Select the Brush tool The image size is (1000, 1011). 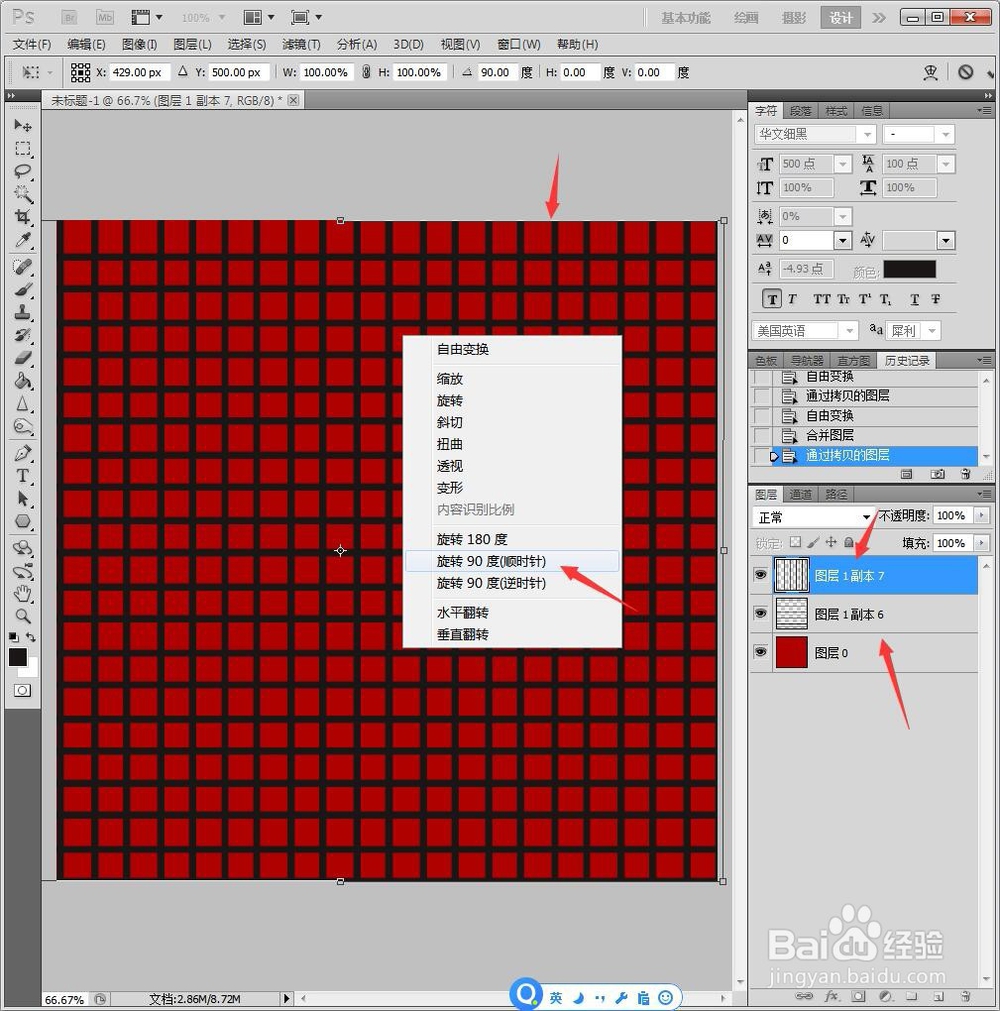23,290
